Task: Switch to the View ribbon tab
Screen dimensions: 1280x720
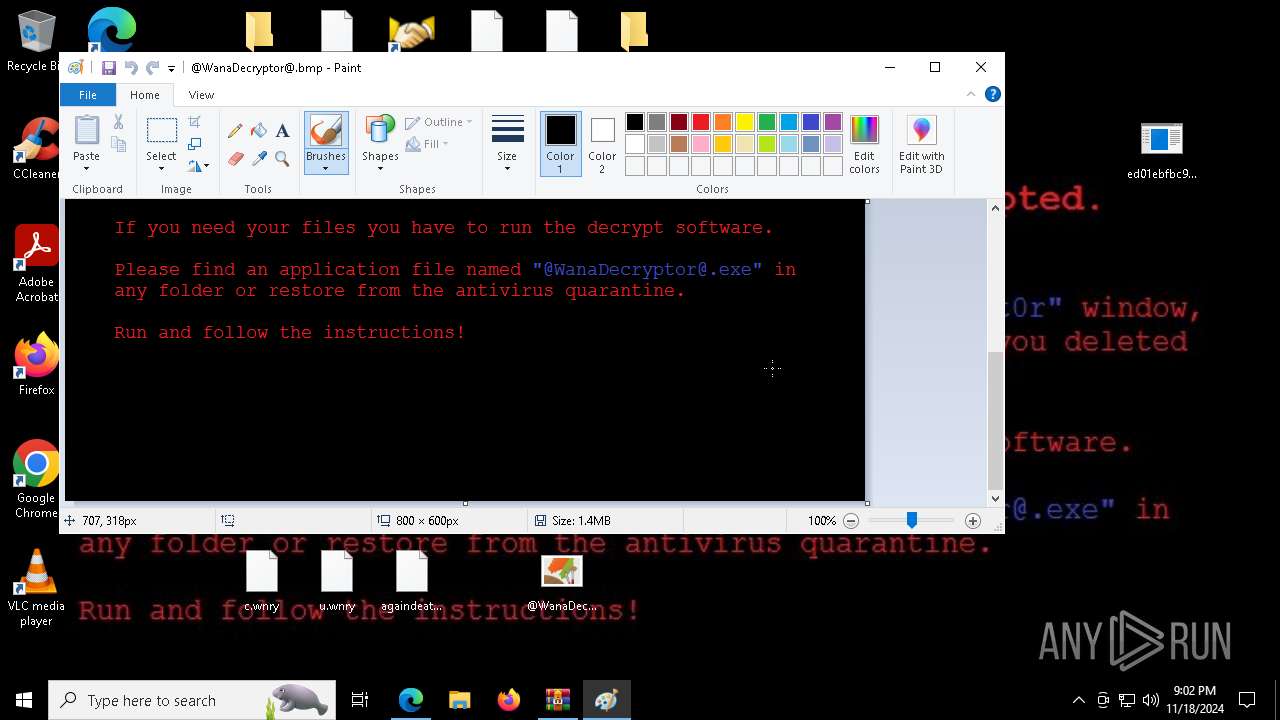Action: click(201, 95)
